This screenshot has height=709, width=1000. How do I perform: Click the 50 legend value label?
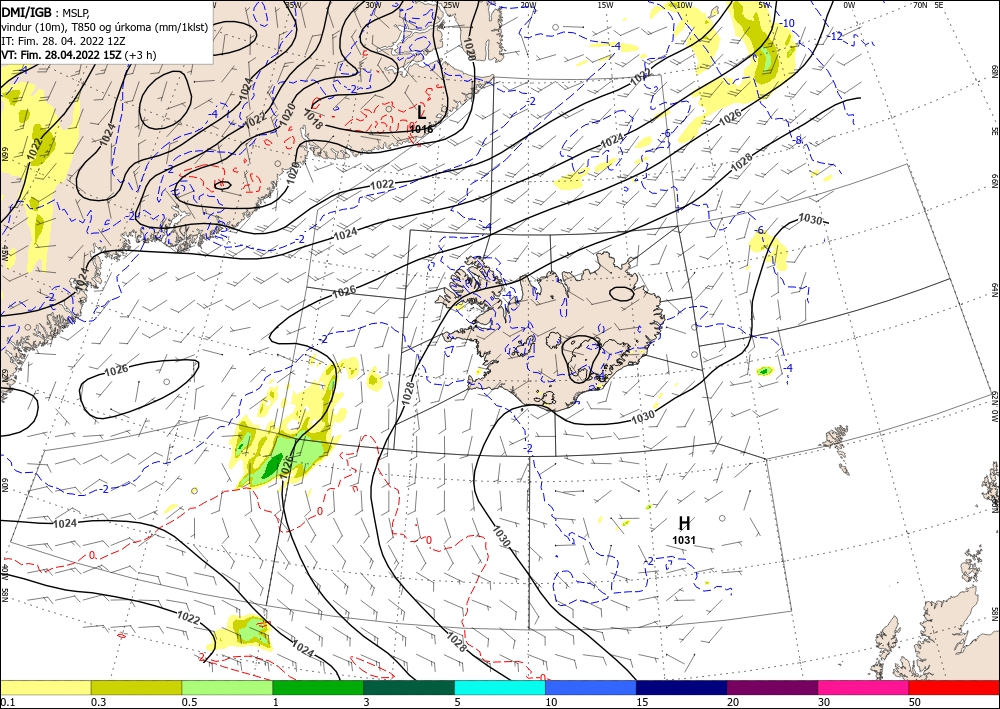[x=915, y=702]
